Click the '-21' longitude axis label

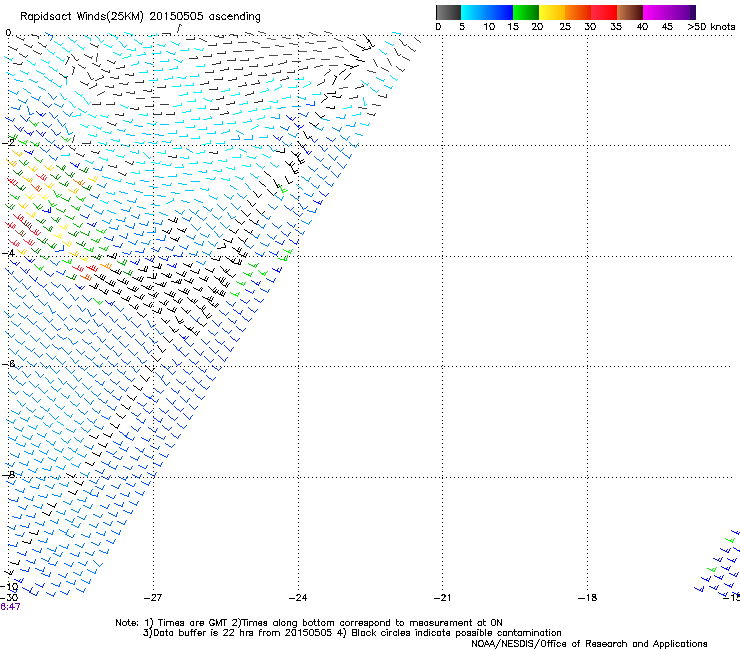pyautogui.click(x=442, y=598)
